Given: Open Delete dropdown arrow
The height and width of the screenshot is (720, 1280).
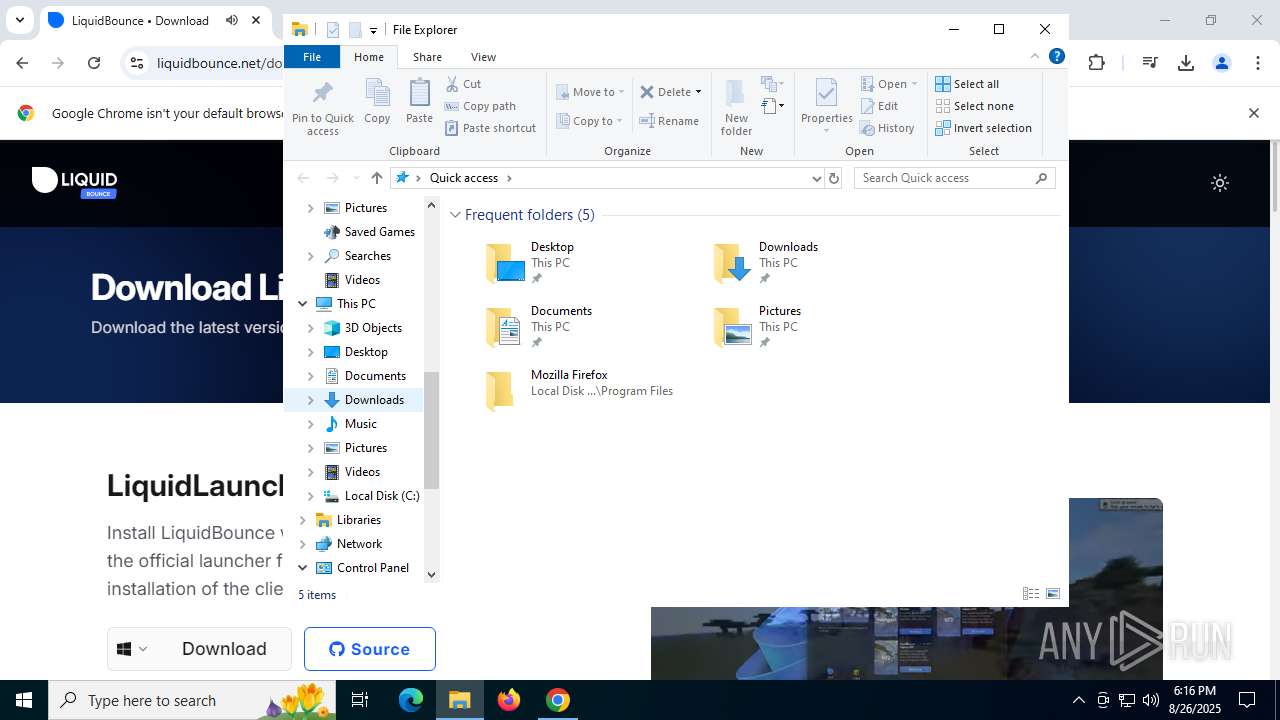Looking at the screenshot, I should (x=698, y=92).
